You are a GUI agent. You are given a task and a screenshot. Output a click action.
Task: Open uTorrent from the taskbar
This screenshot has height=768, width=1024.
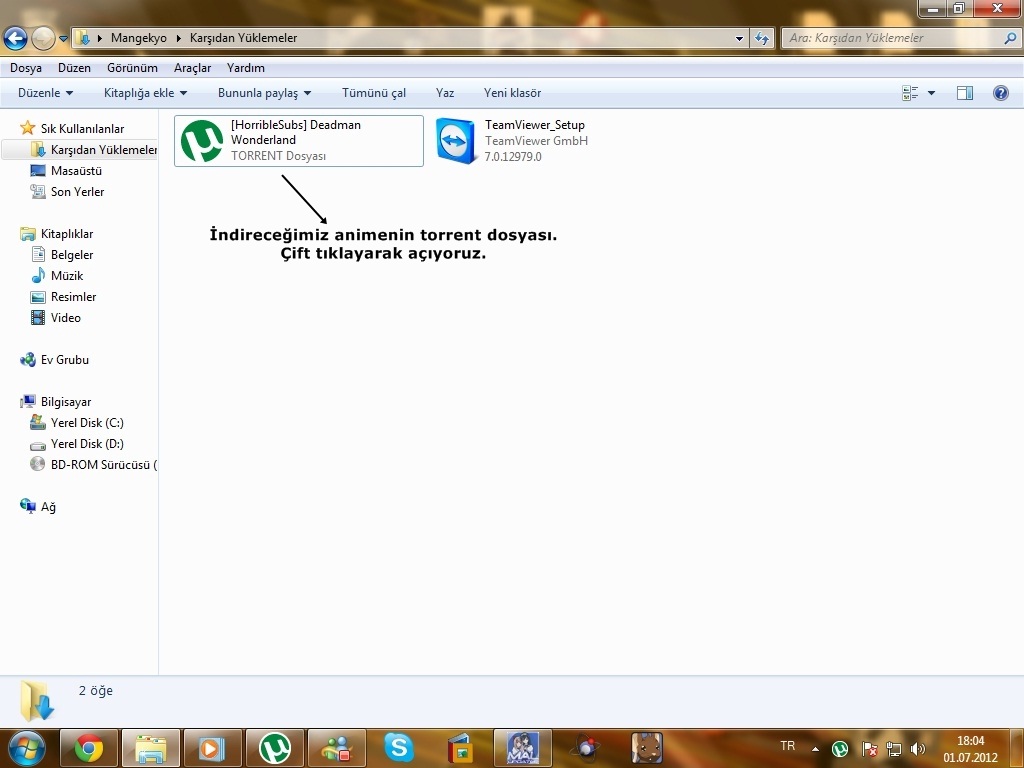coord(274,748)
